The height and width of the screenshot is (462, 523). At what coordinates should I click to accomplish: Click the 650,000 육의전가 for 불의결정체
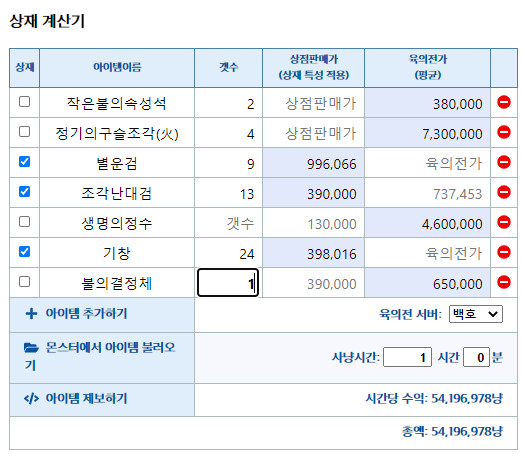(428, 283)
